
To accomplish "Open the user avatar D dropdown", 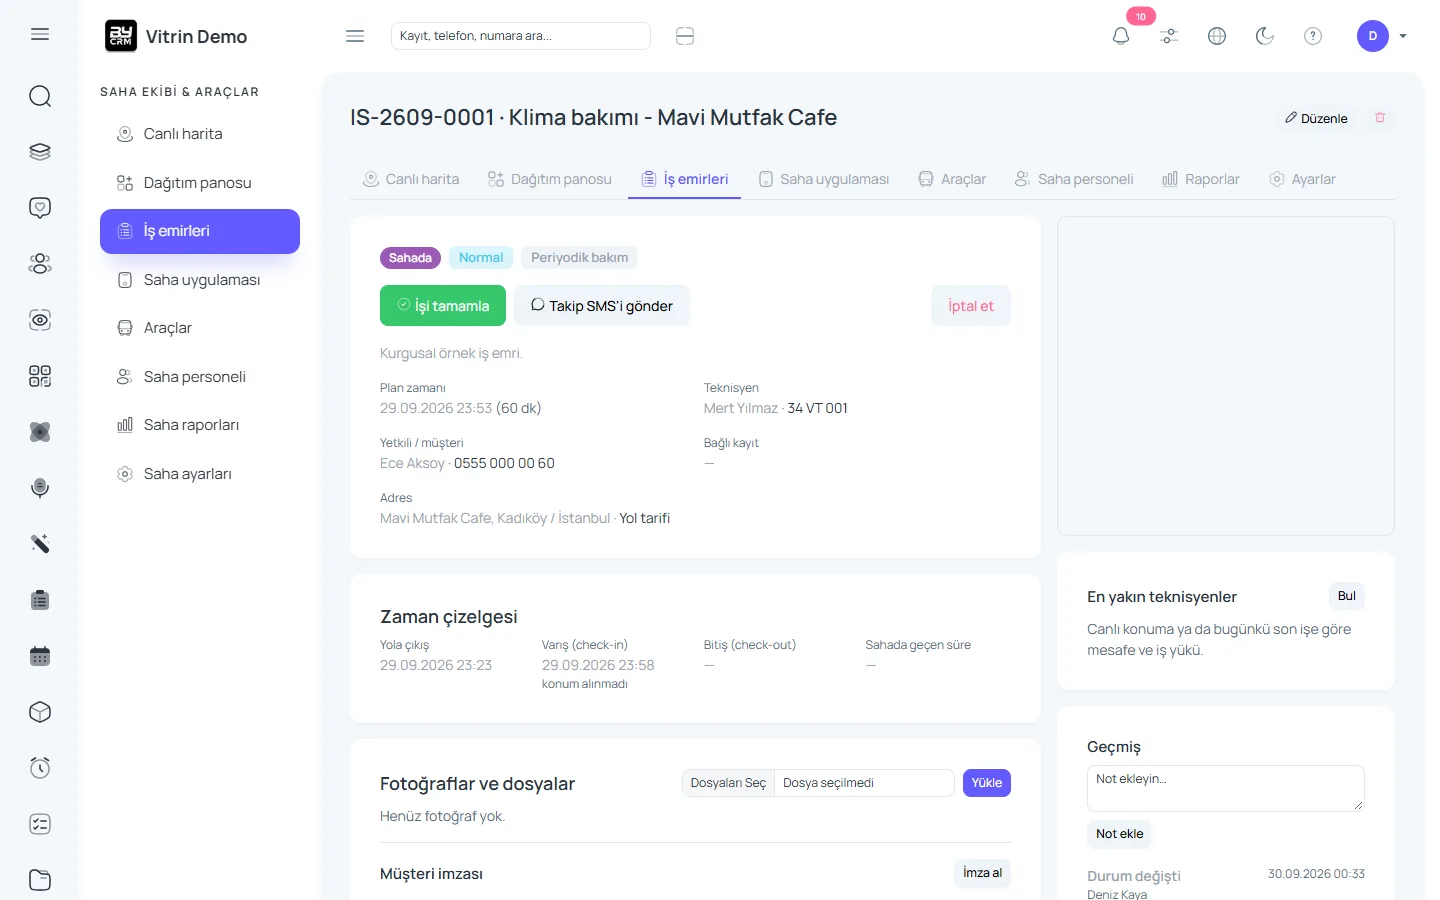I will (x=1382, y=36).
